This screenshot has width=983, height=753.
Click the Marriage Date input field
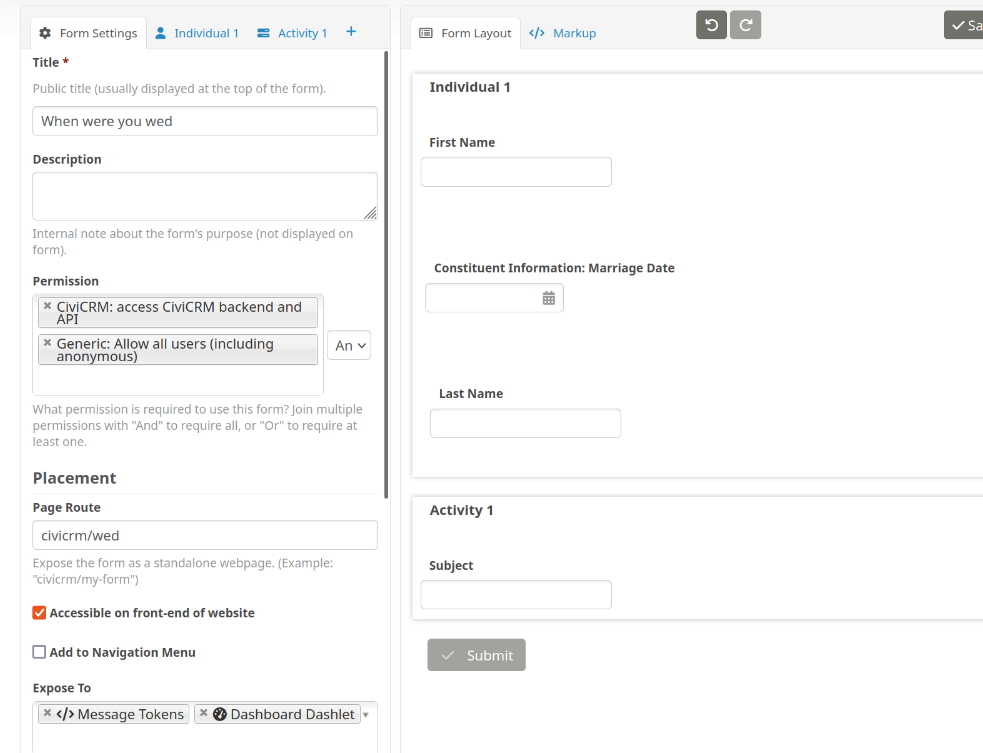point(494,298)
